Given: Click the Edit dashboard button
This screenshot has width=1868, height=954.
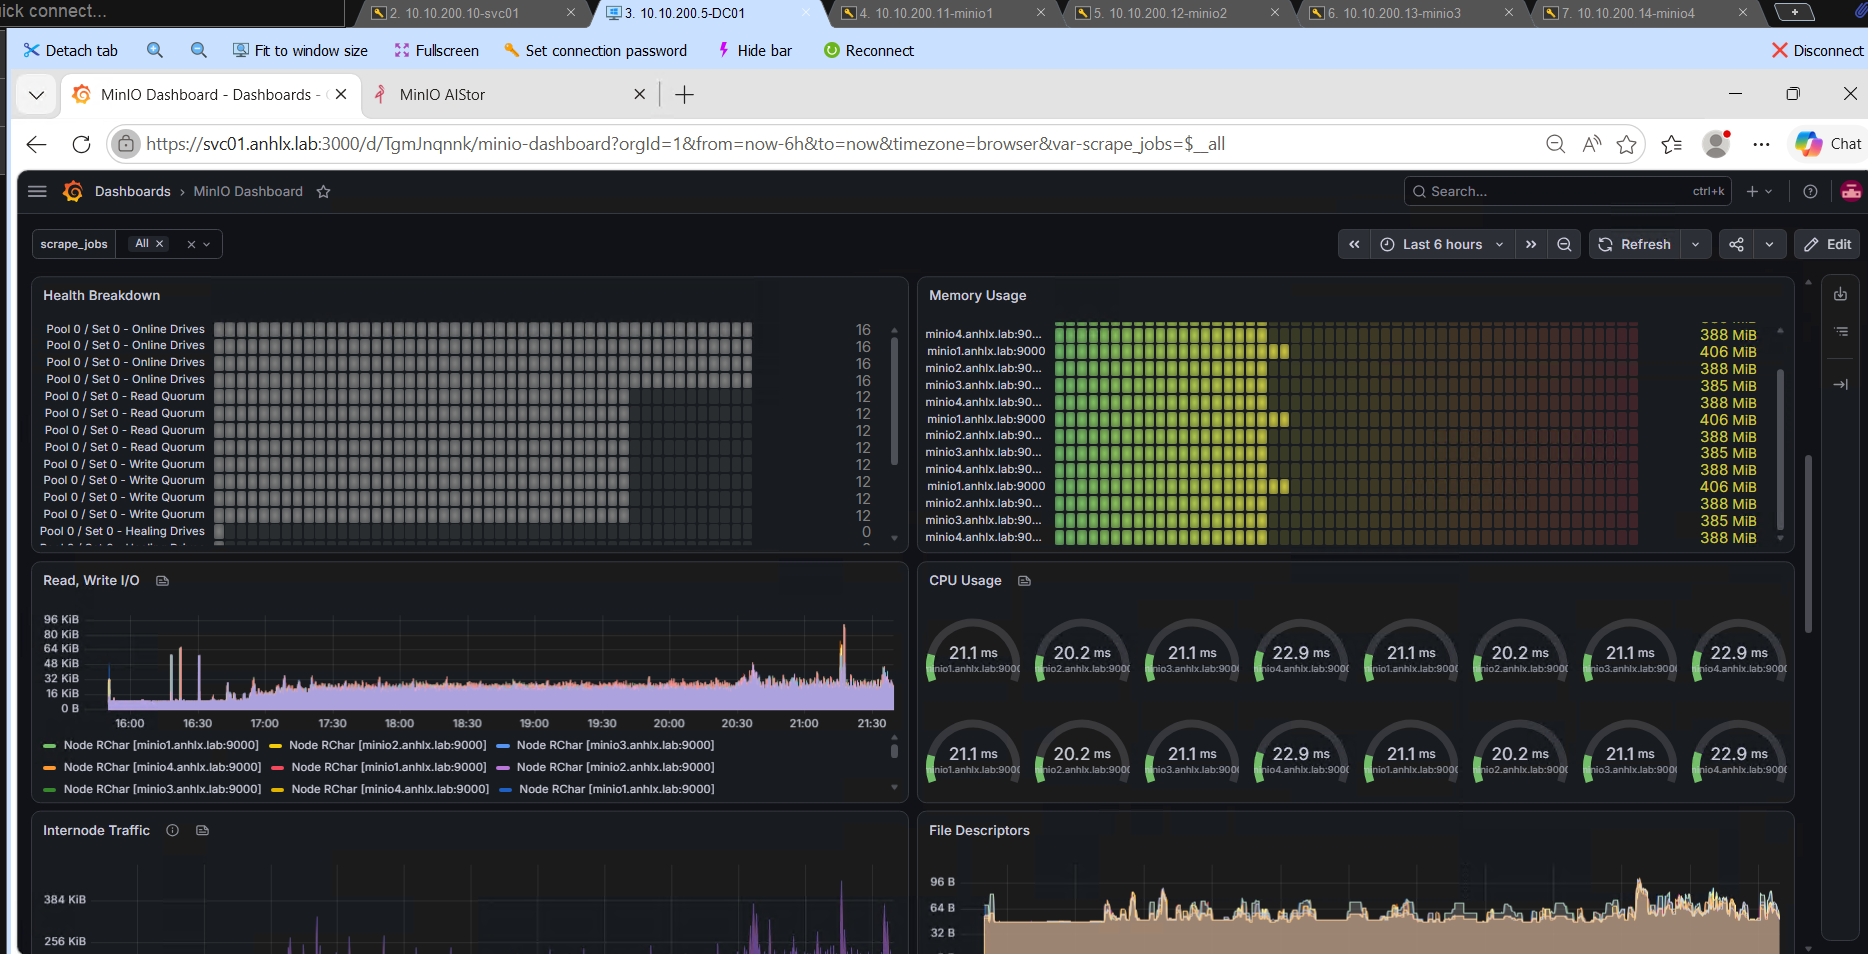Looking at the screenshot, I should coord(1828,244).
